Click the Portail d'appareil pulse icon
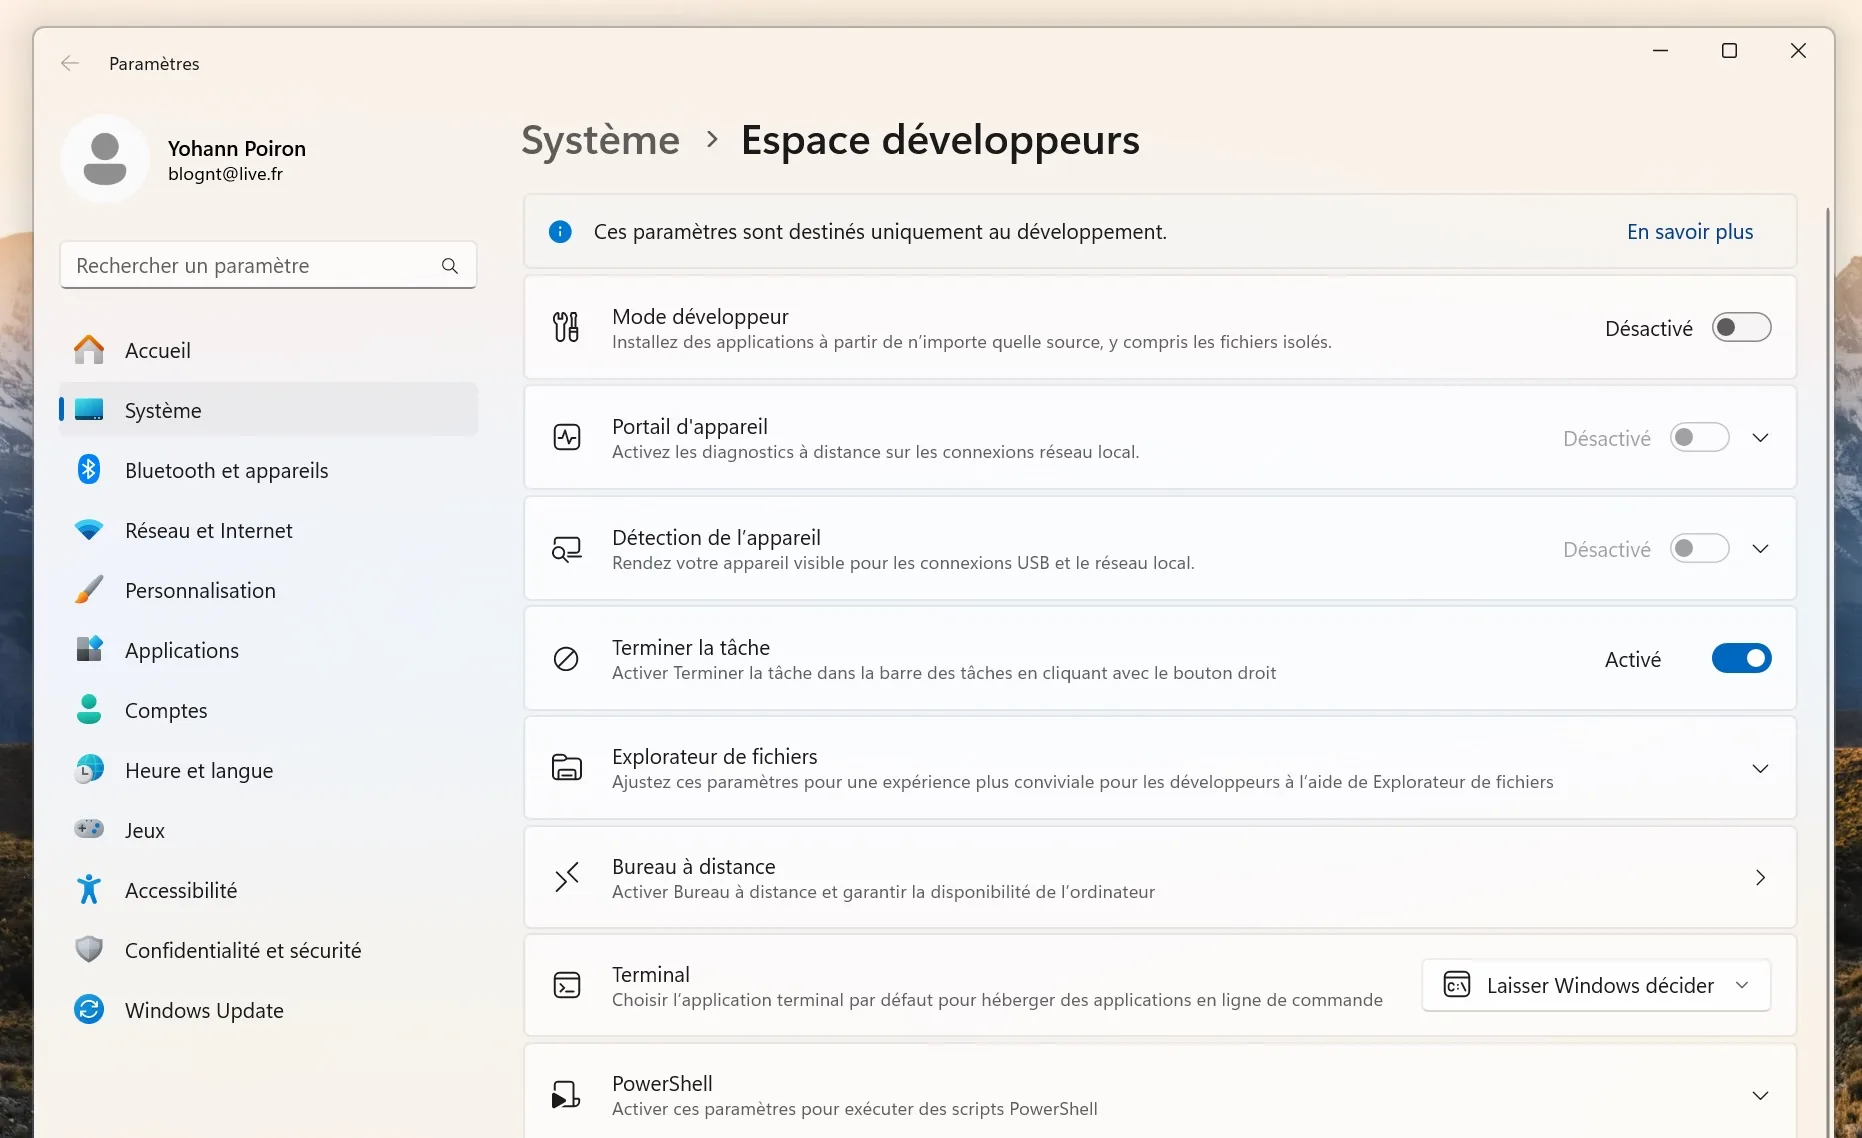This screenshot has height=1138, width=1862. click(x=567, y=437)
